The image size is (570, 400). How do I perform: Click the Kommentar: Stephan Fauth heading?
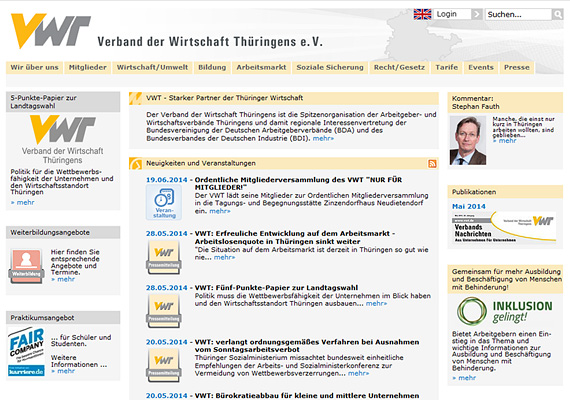(x=475, y=103)
